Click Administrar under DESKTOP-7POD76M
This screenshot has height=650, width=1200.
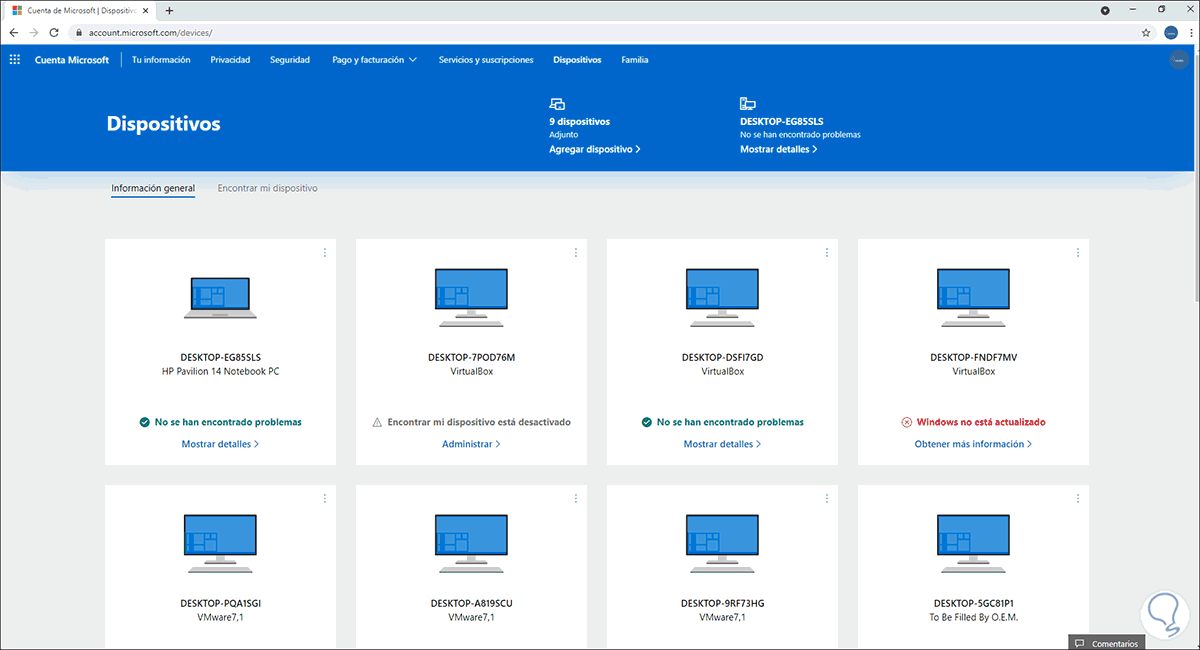point(471,444)
